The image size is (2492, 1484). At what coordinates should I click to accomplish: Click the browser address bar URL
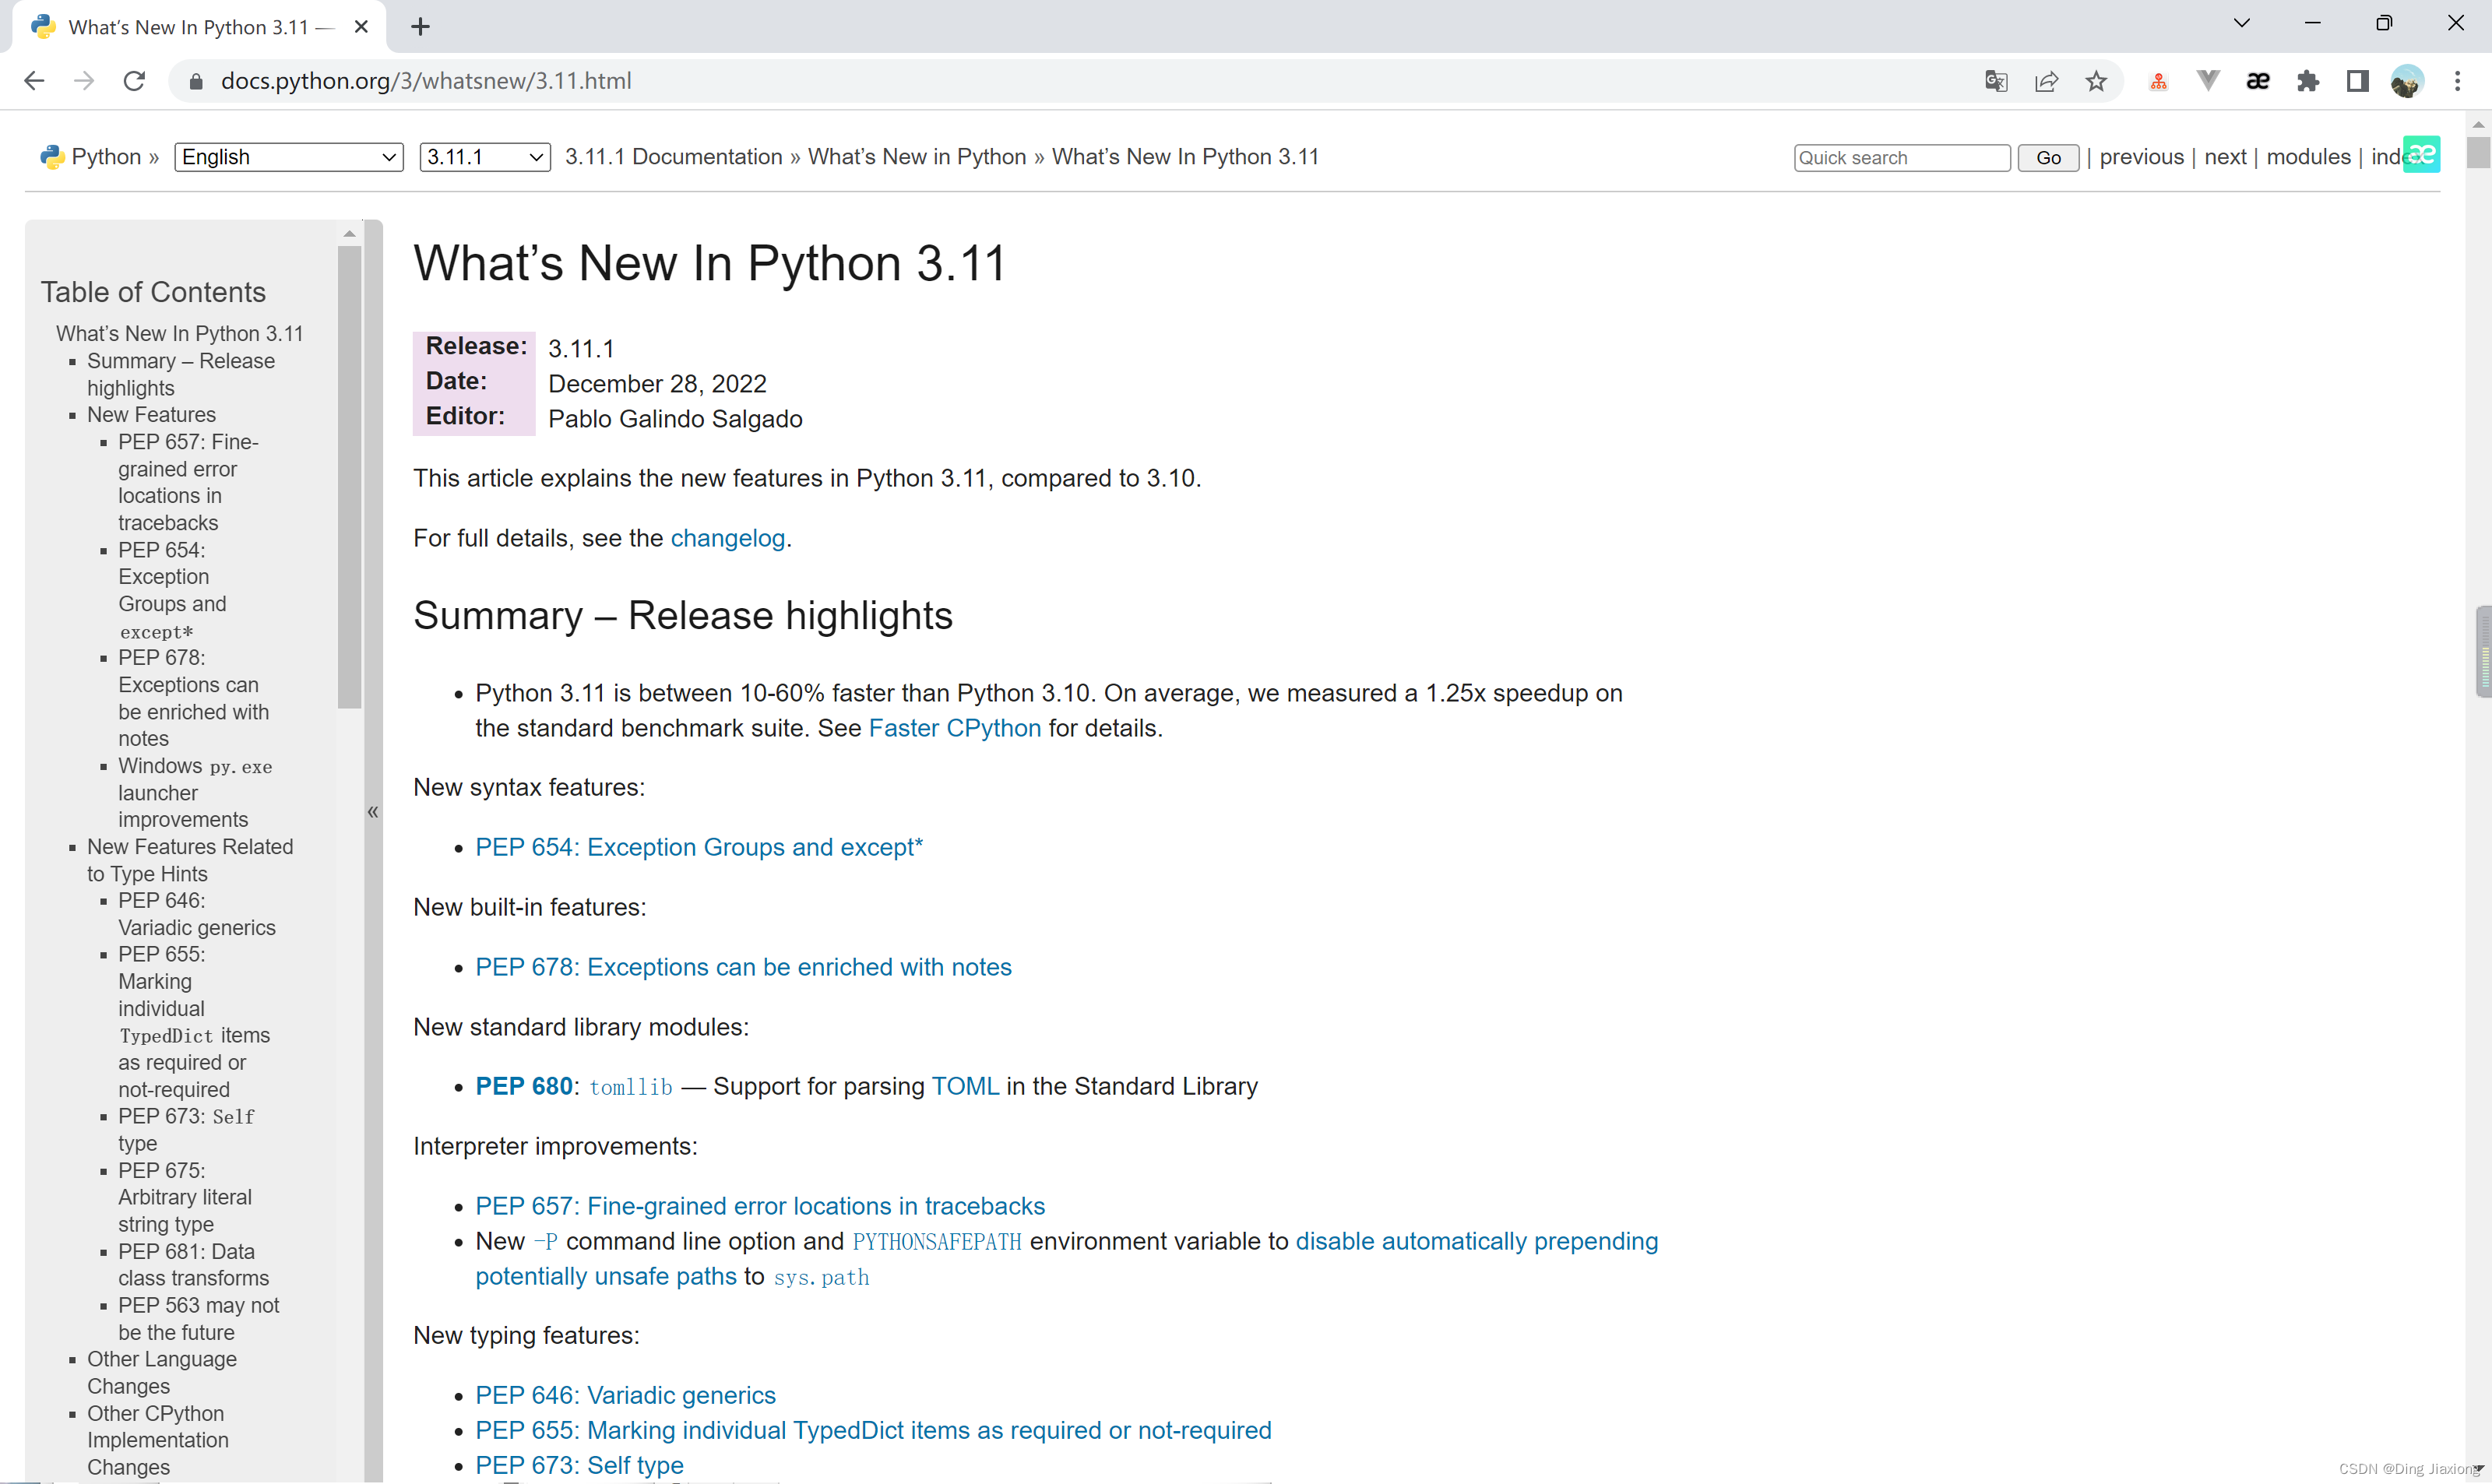426,81
